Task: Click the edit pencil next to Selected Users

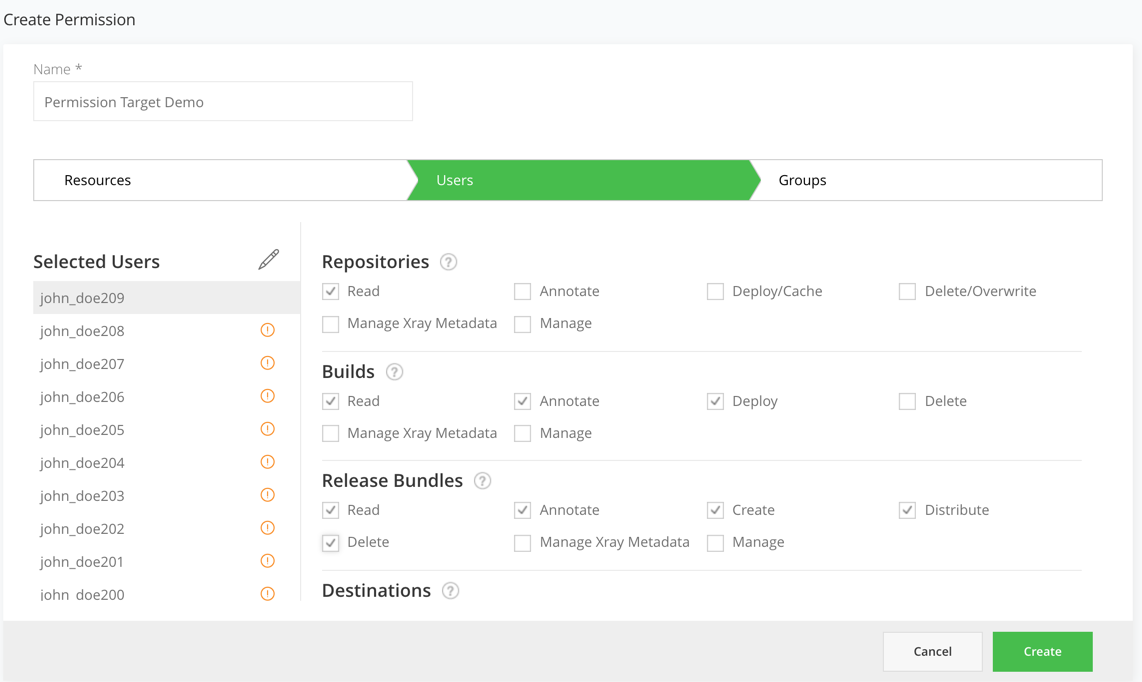Action: tap(268, 259)
